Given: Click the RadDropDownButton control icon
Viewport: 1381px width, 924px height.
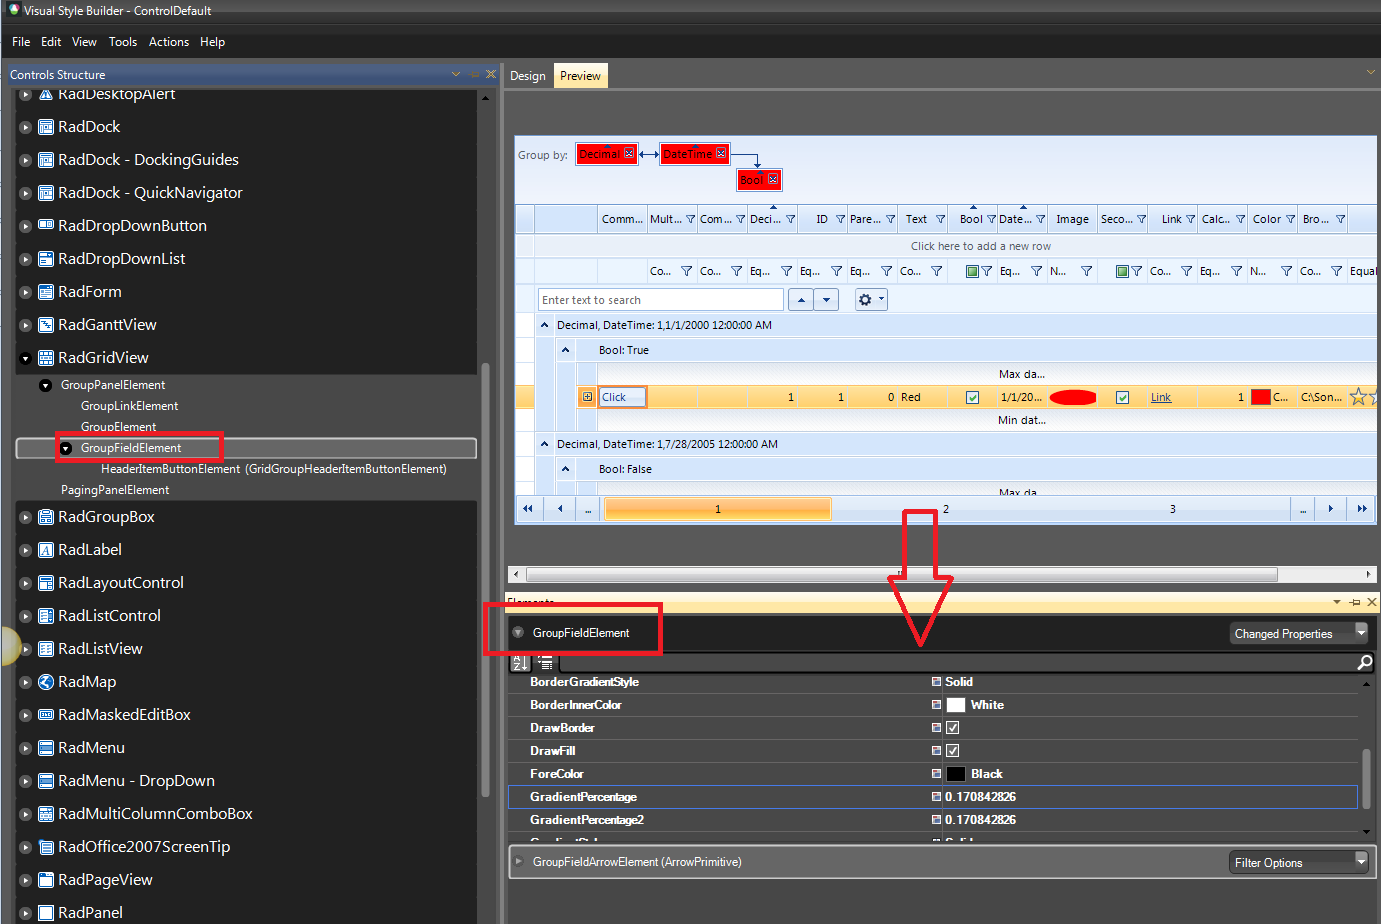Looking at the screenshot, I should pos(46,226).
